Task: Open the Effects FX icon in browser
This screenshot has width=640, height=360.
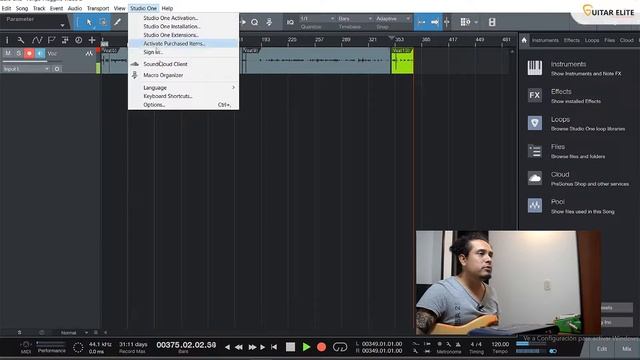Action: [x=535, y=95]
